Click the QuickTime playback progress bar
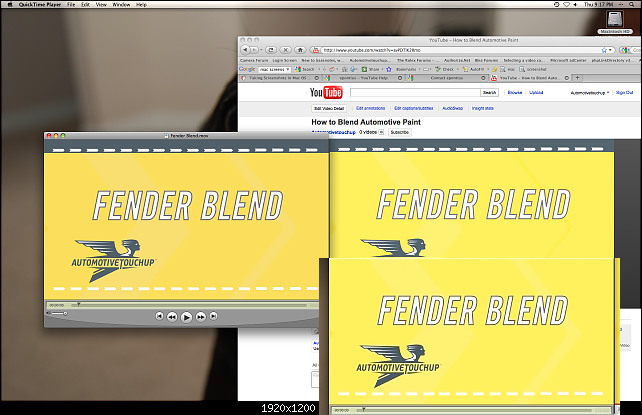 (189, 305)
